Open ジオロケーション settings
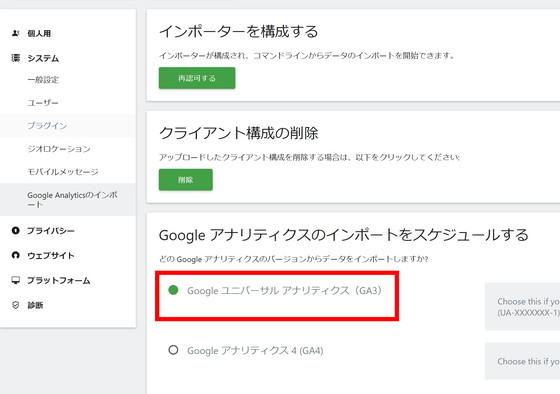This screenshot has width=560, height=394. [x=59, y=149]
